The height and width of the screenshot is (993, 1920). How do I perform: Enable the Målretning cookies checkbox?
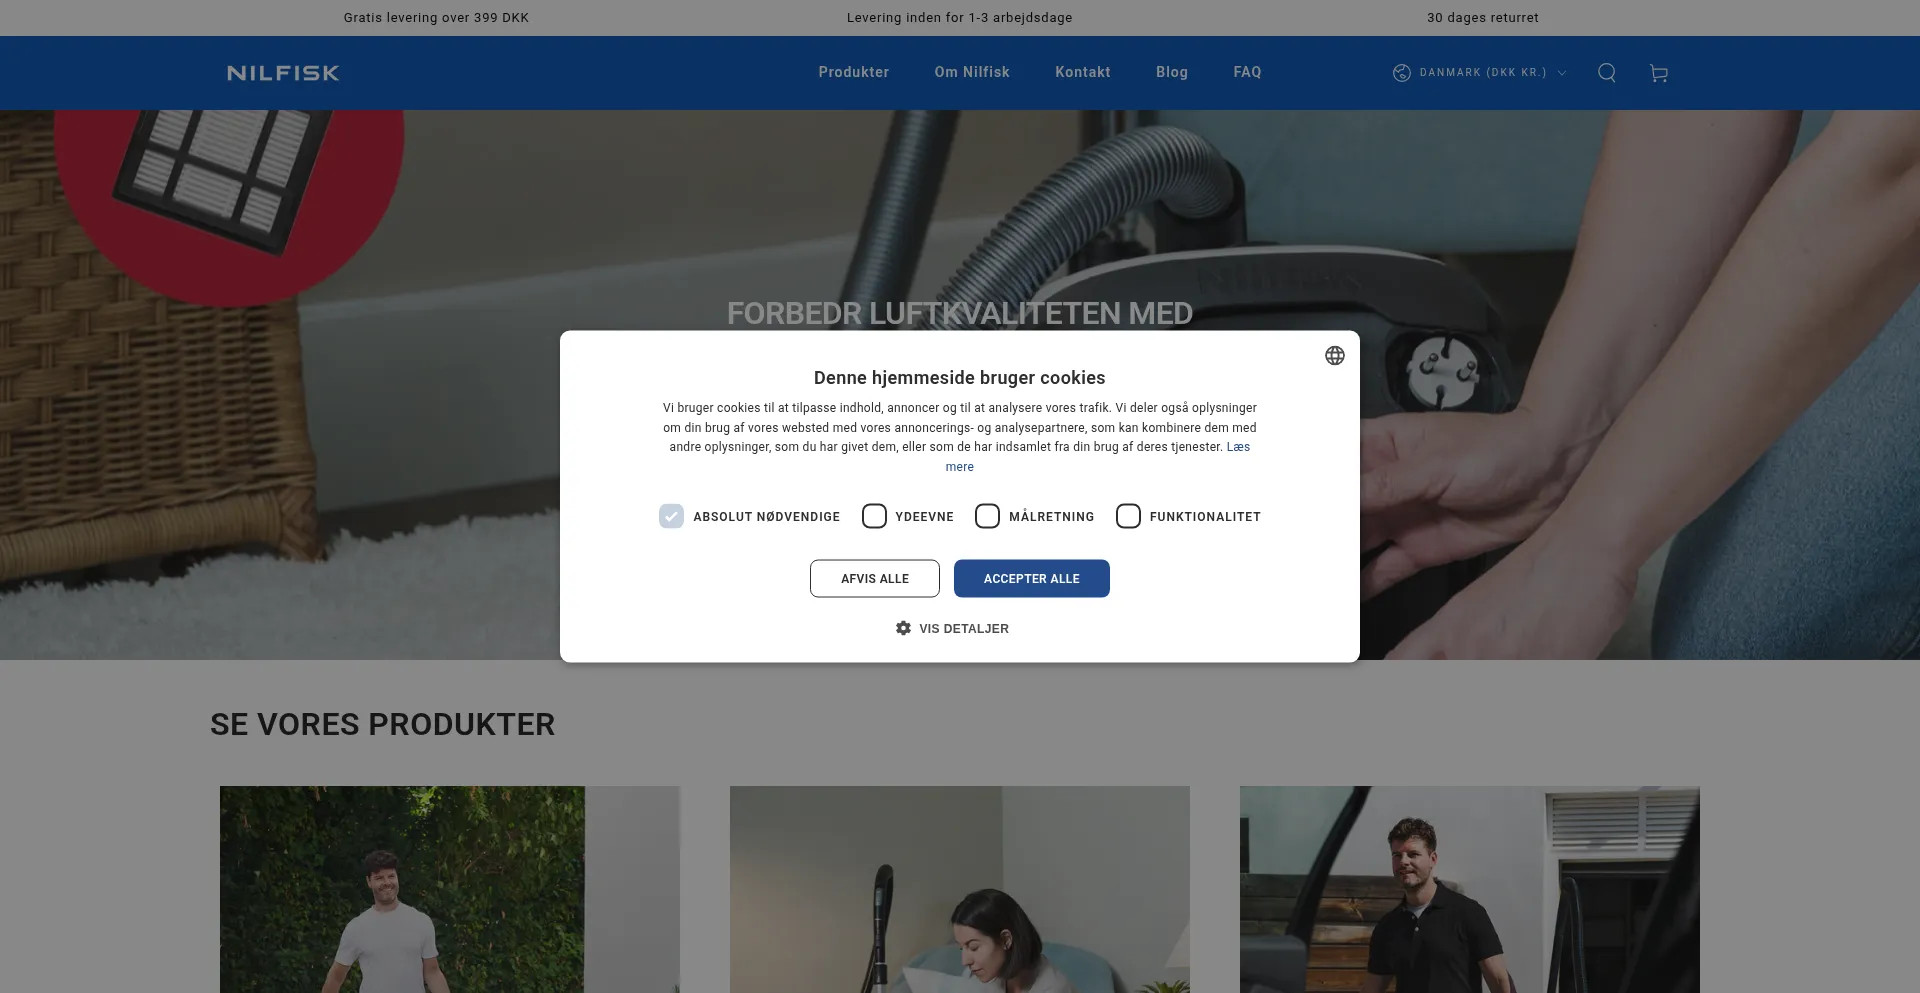pyautogui.click(x=987, y=516)
